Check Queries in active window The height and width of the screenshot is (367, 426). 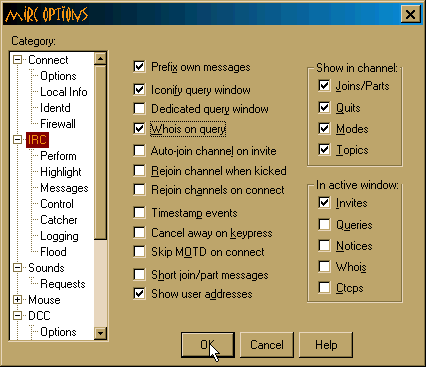[x=324, y=225]
